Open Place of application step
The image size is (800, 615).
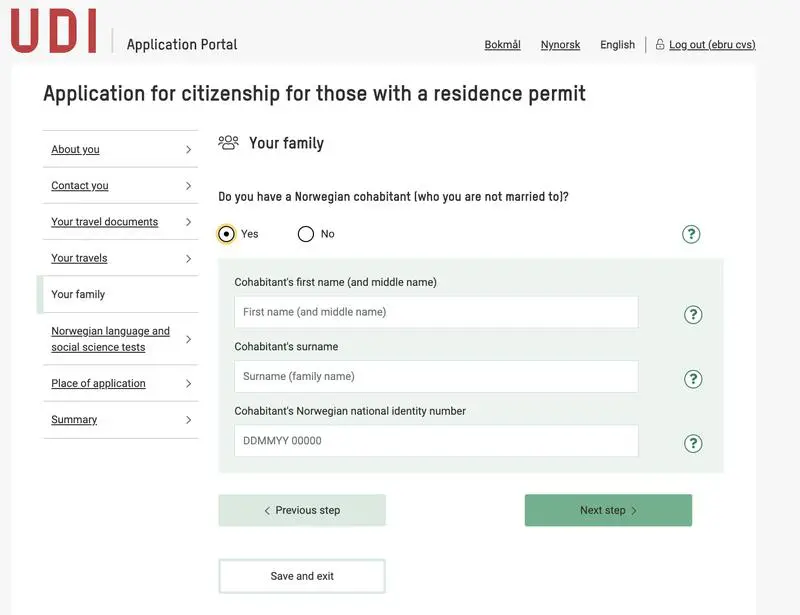coord(98,384)
